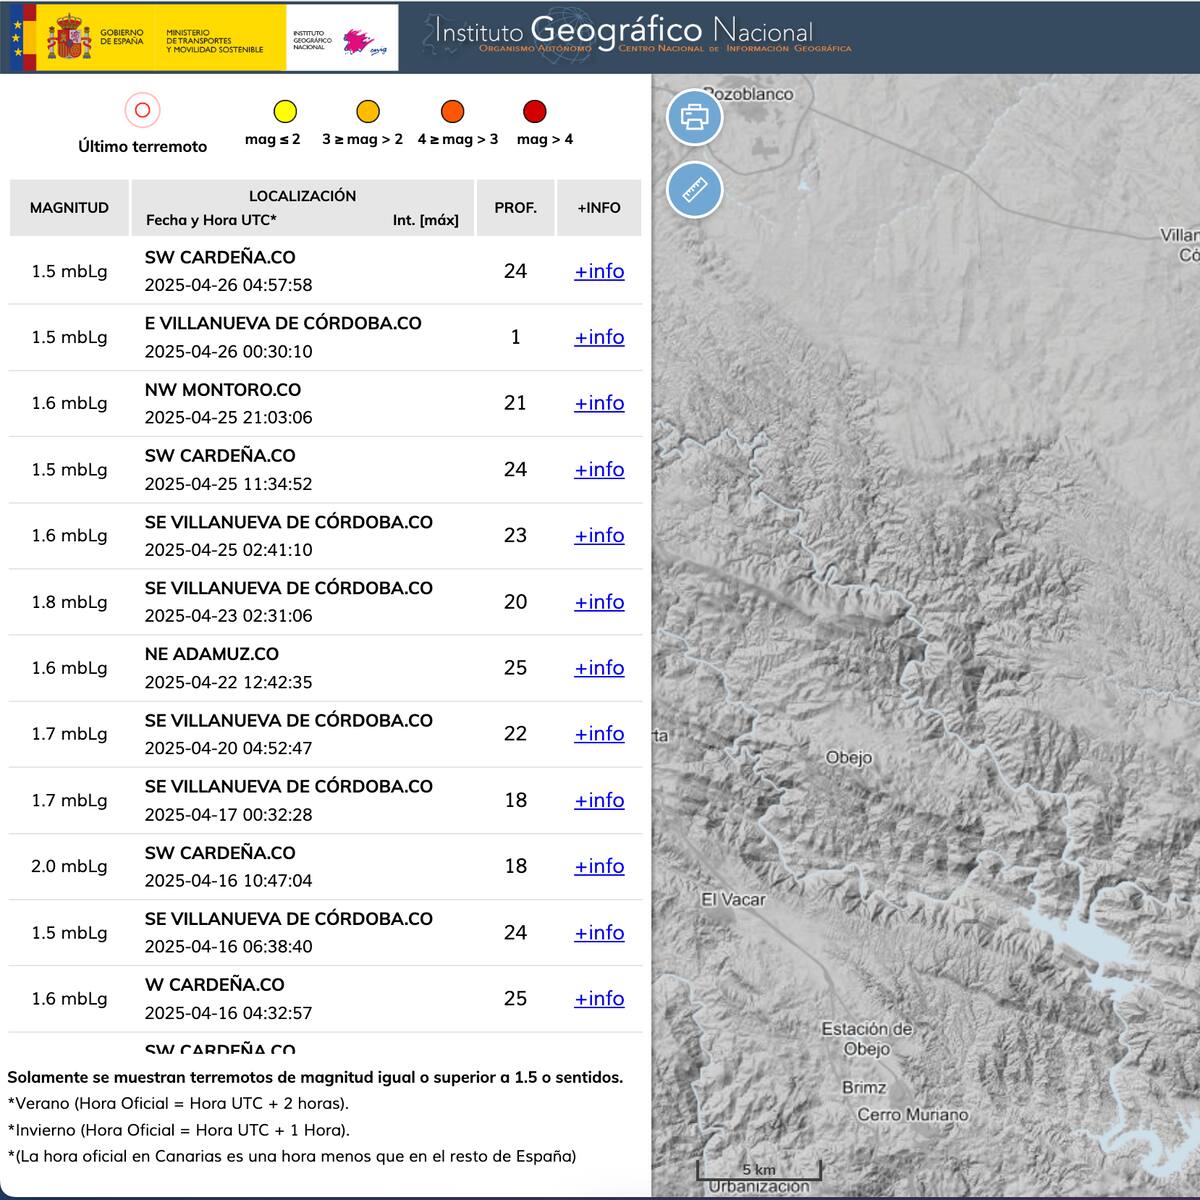
Task: Open +info for the NW Montoro earthquake
Action: (599, 403)
